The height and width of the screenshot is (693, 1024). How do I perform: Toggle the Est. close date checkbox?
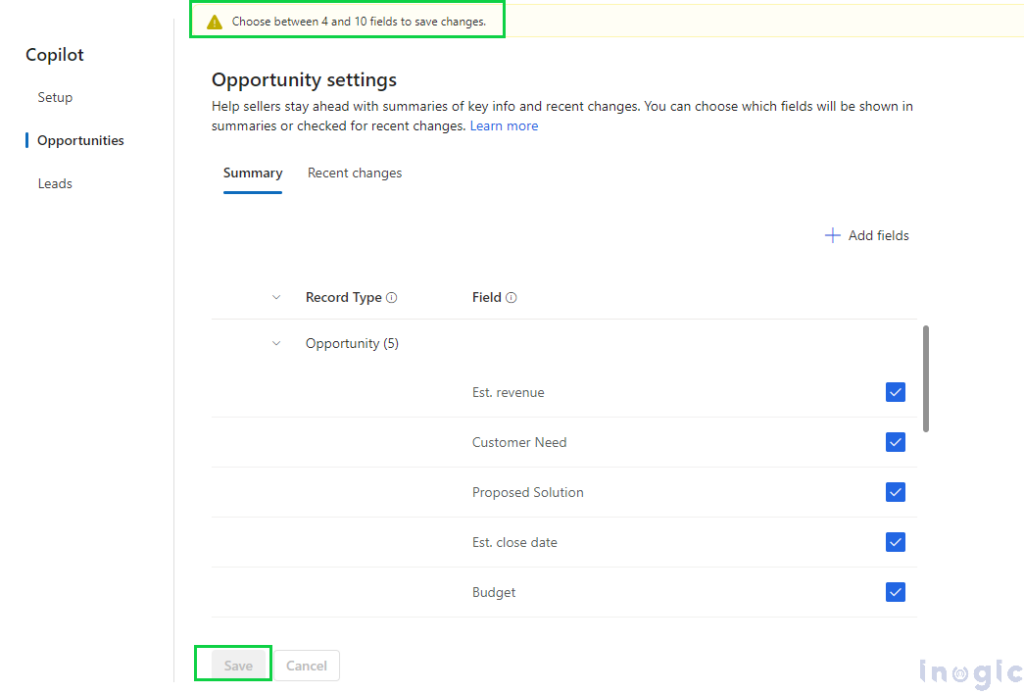tap(895, 542)
